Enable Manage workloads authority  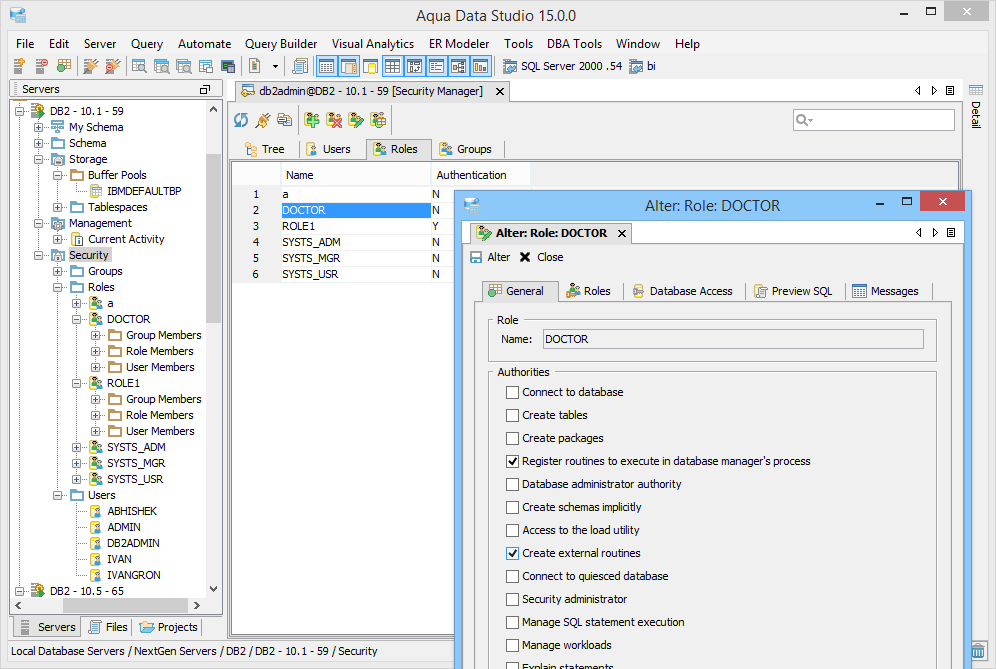click(512, 645)
